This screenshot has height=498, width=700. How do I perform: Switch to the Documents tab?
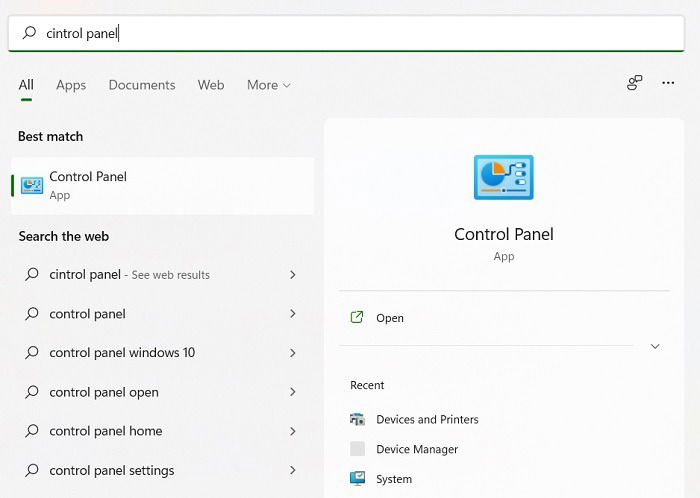[x=142, y=85]
